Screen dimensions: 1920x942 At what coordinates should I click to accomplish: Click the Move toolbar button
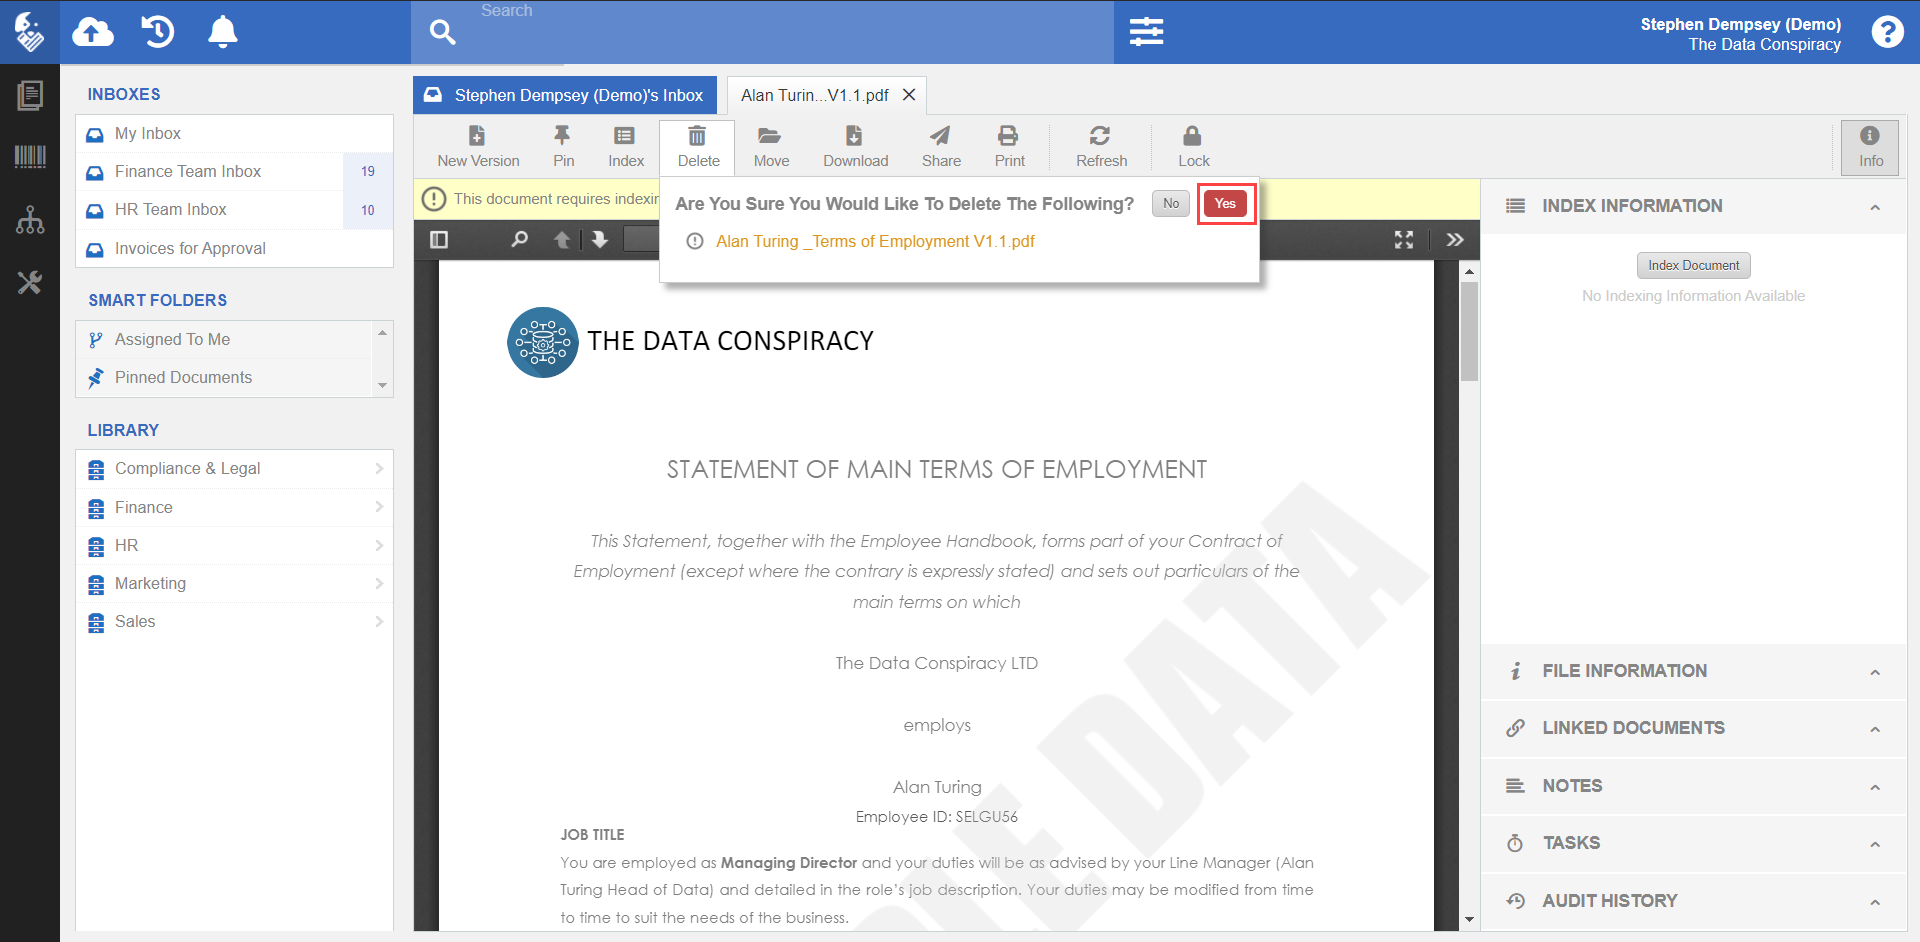click(771, 147)
